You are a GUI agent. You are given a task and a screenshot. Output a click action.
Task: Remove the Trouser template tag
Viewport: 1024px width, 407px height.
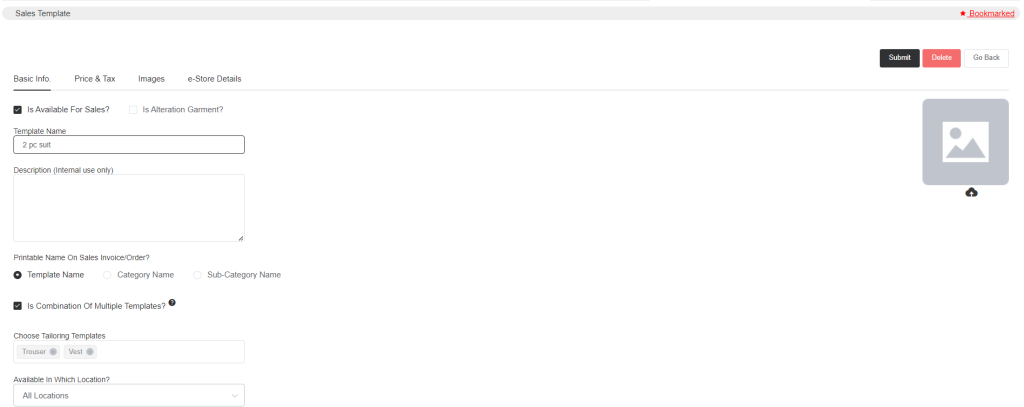53,352
